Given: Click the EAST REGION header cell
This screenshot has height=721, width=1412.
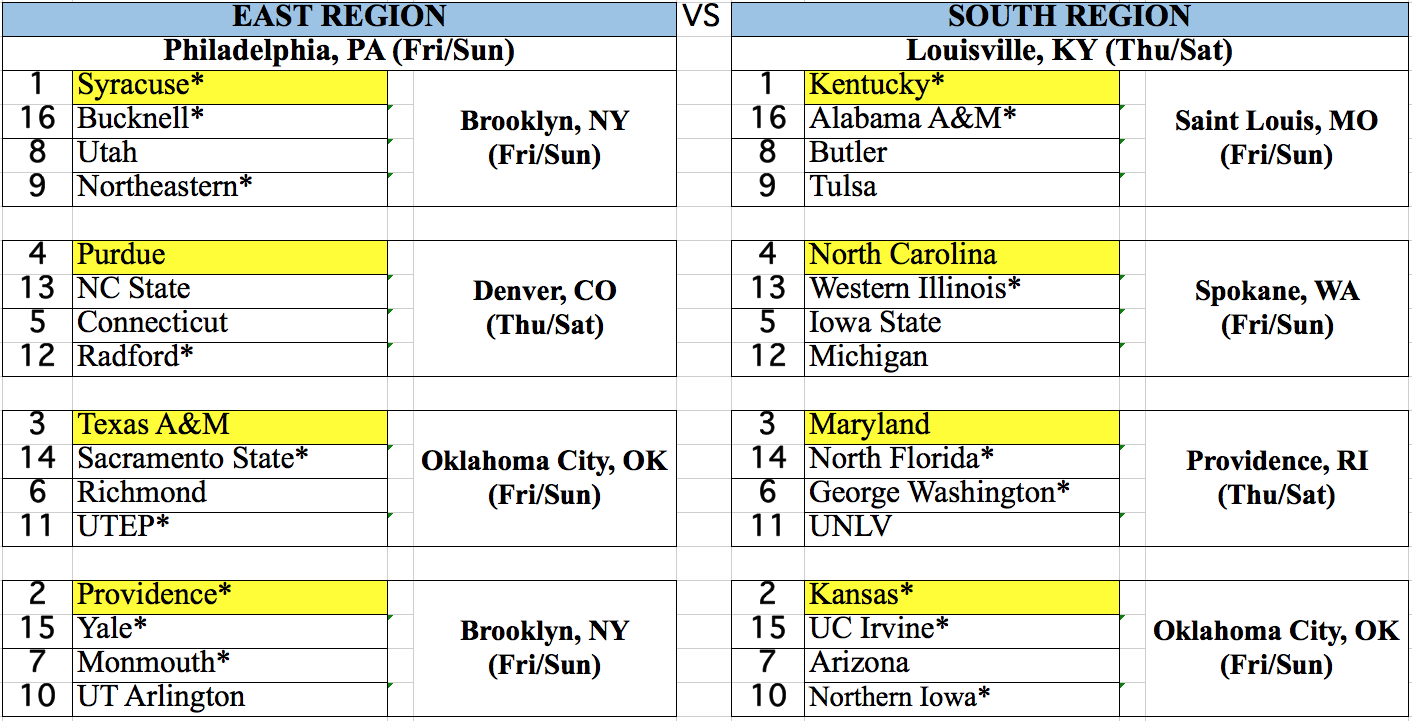Looking at the screenshot, I should tap(340, 18).
